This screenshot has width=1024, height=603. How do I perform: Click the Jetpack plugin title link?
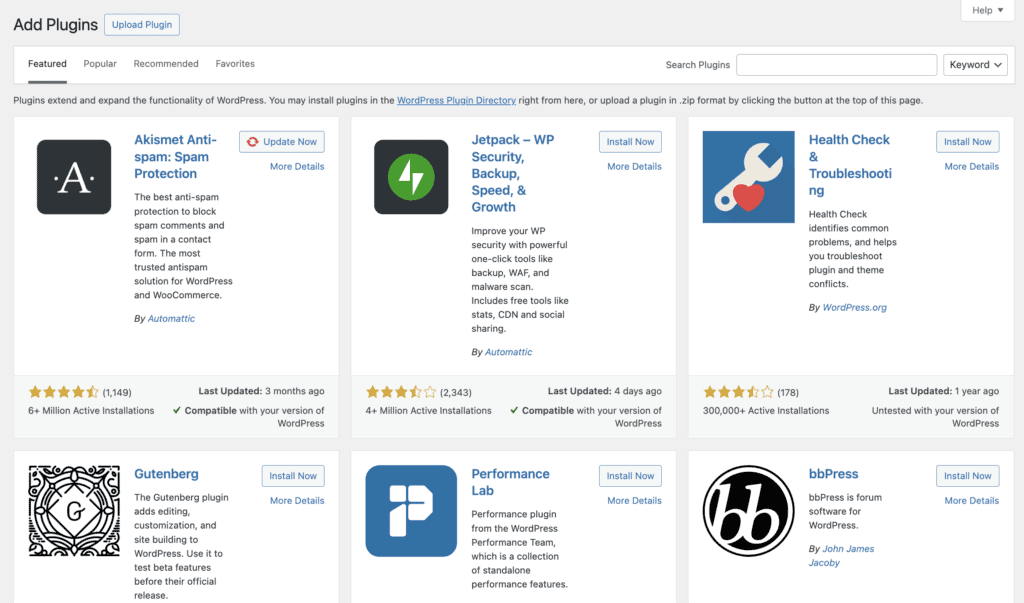point(513,173)
